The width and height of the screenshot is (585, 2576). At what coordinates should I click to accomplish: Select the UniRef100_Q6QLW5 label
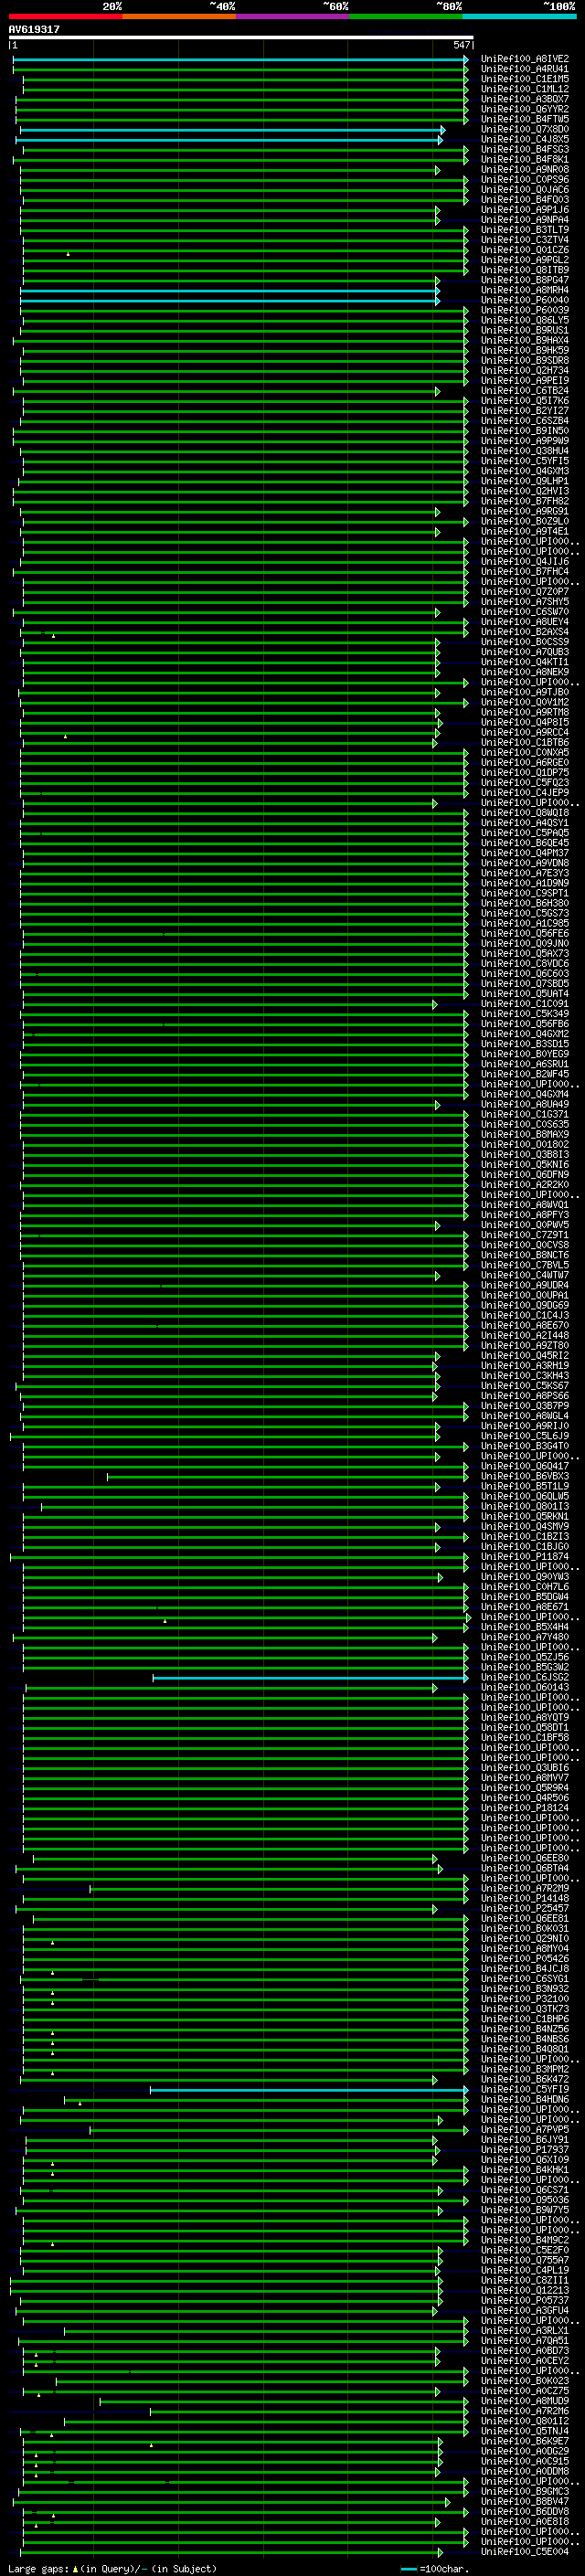coord(525,1496)
